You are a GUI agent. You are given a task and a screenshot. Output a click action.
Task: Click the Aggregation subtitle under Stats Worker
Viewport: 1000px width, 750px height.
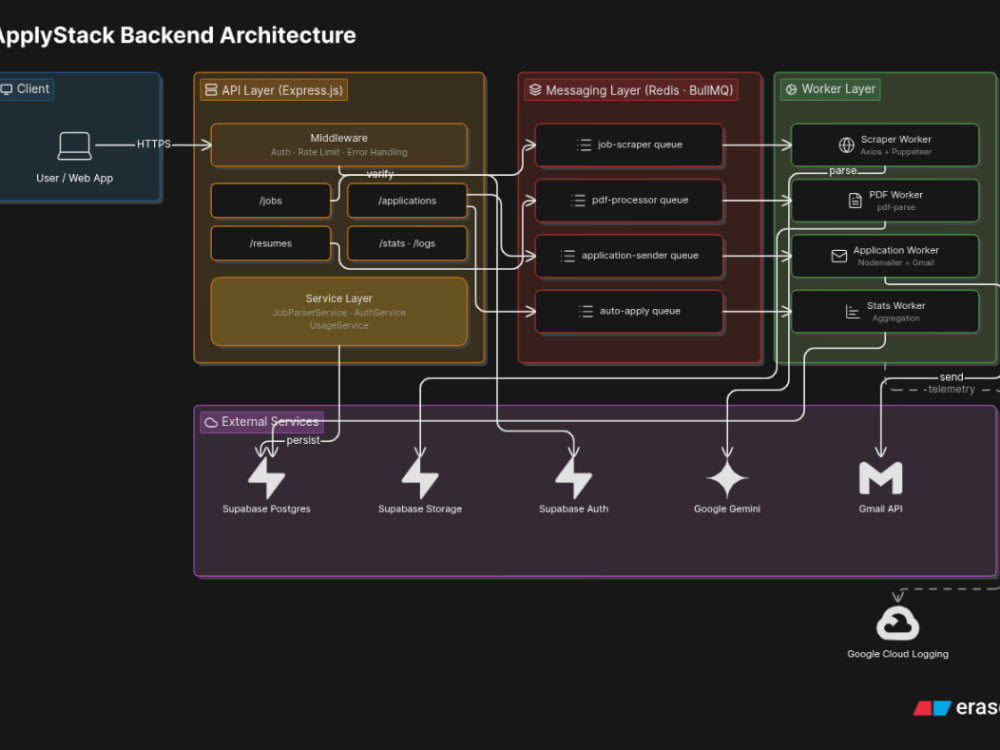pos(896,318)
